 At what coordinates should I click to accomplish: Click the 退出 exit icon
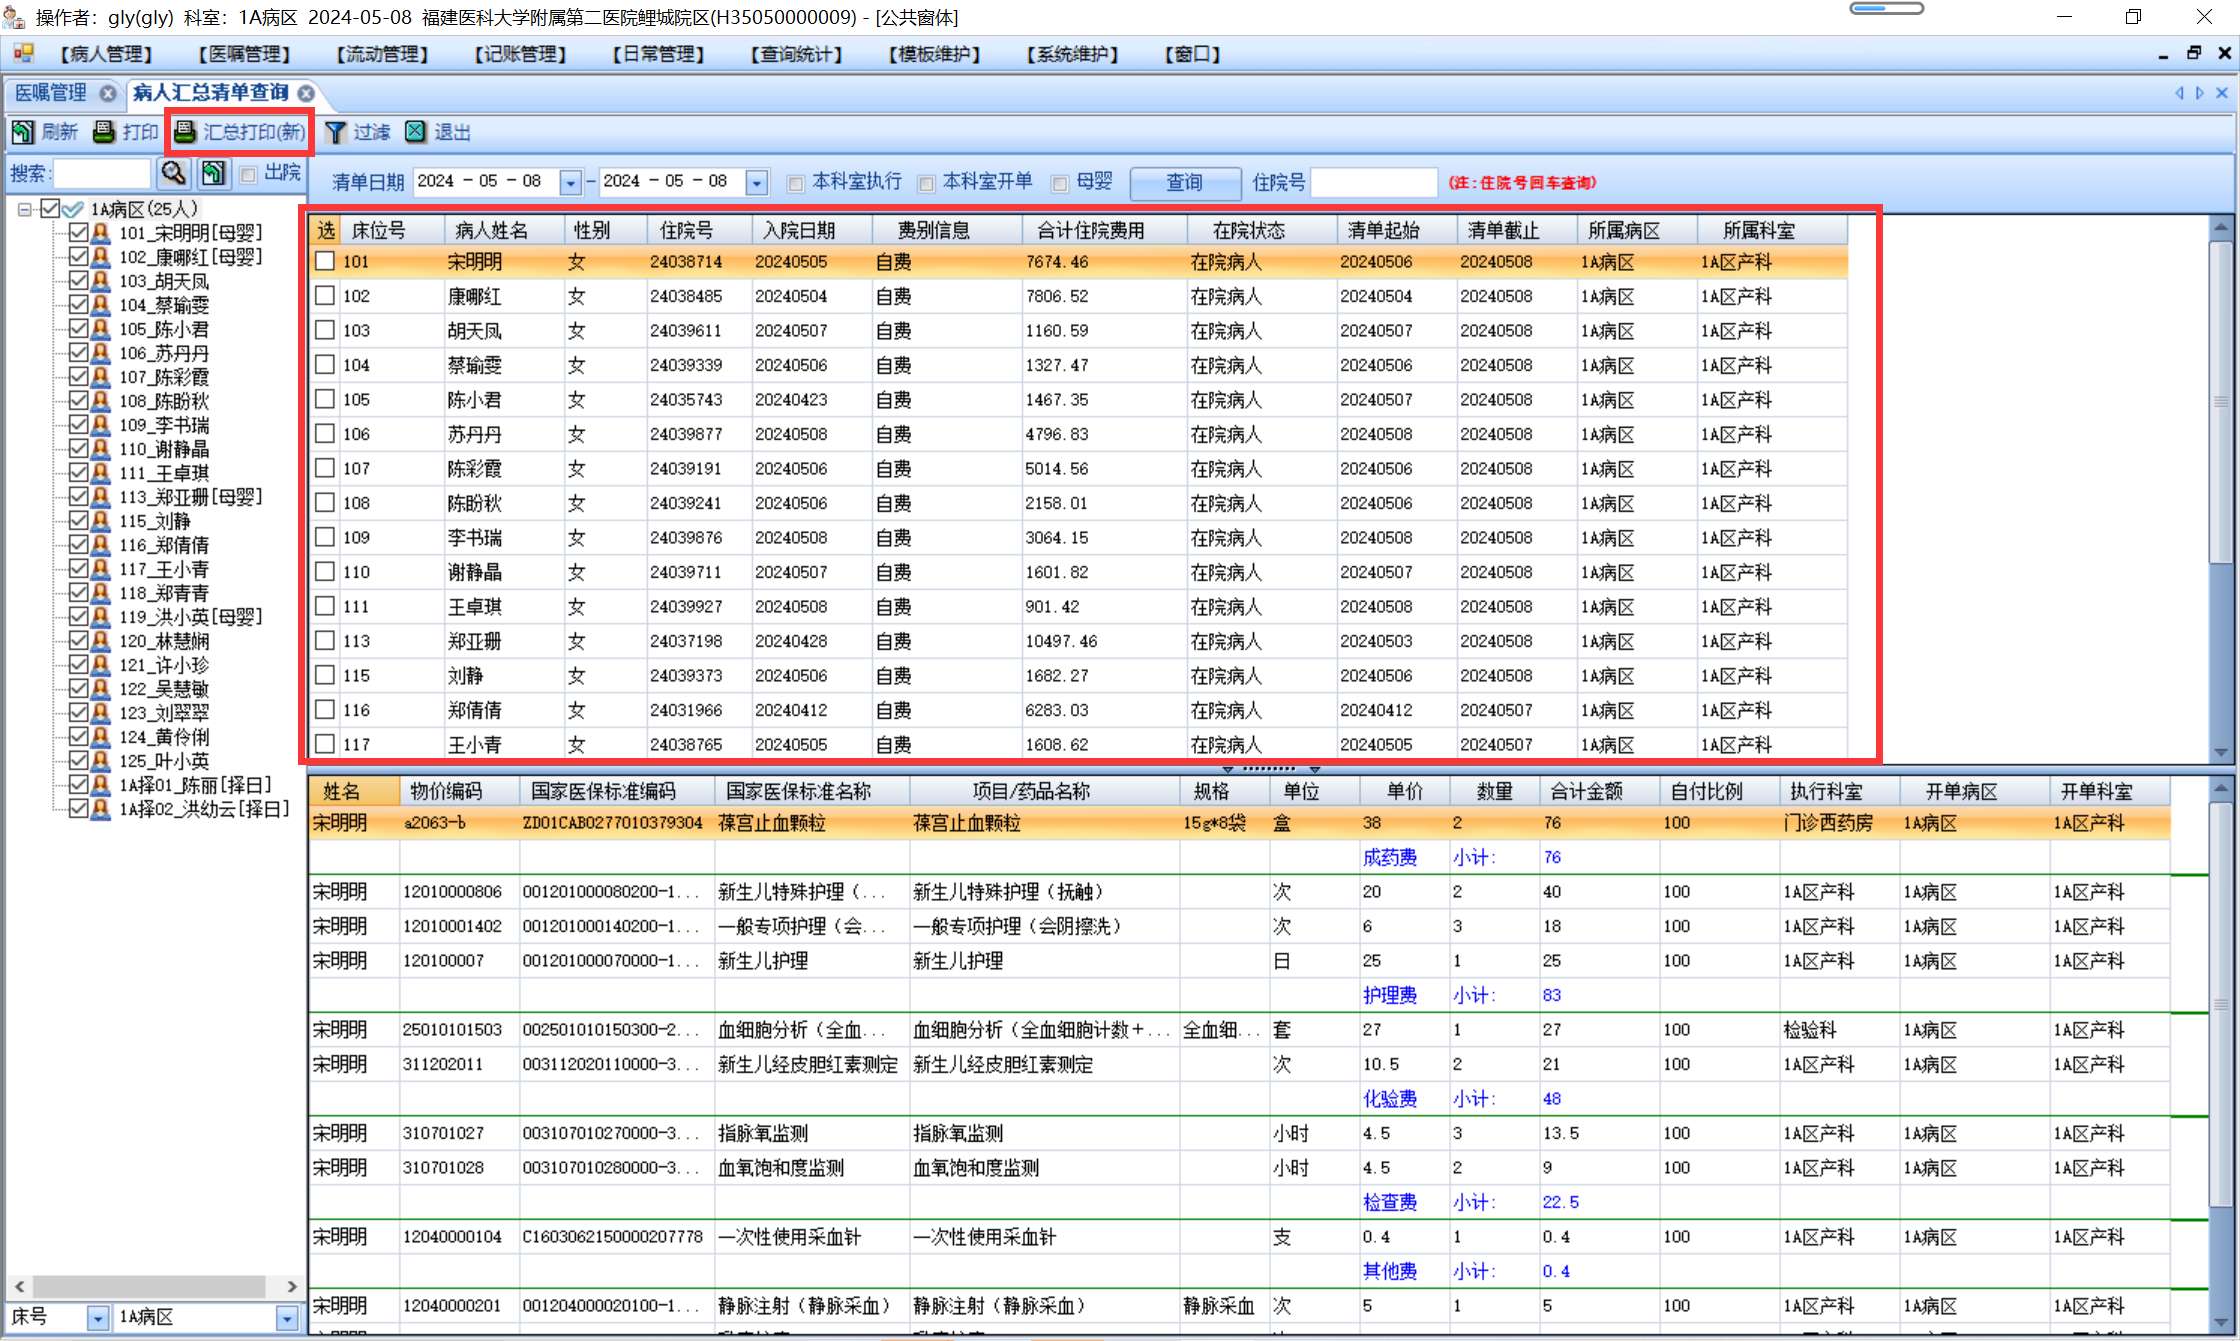tap(416, 132)
